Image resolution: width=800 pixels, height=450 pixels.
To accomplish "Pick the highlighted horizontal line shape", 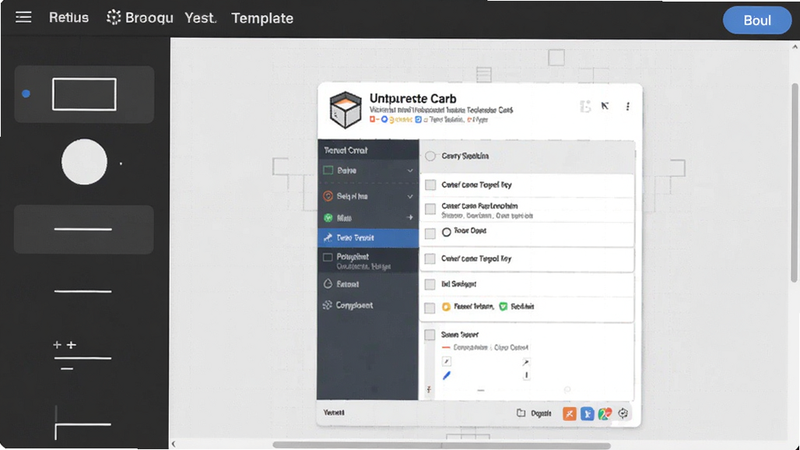I will [x=84, y=230].
